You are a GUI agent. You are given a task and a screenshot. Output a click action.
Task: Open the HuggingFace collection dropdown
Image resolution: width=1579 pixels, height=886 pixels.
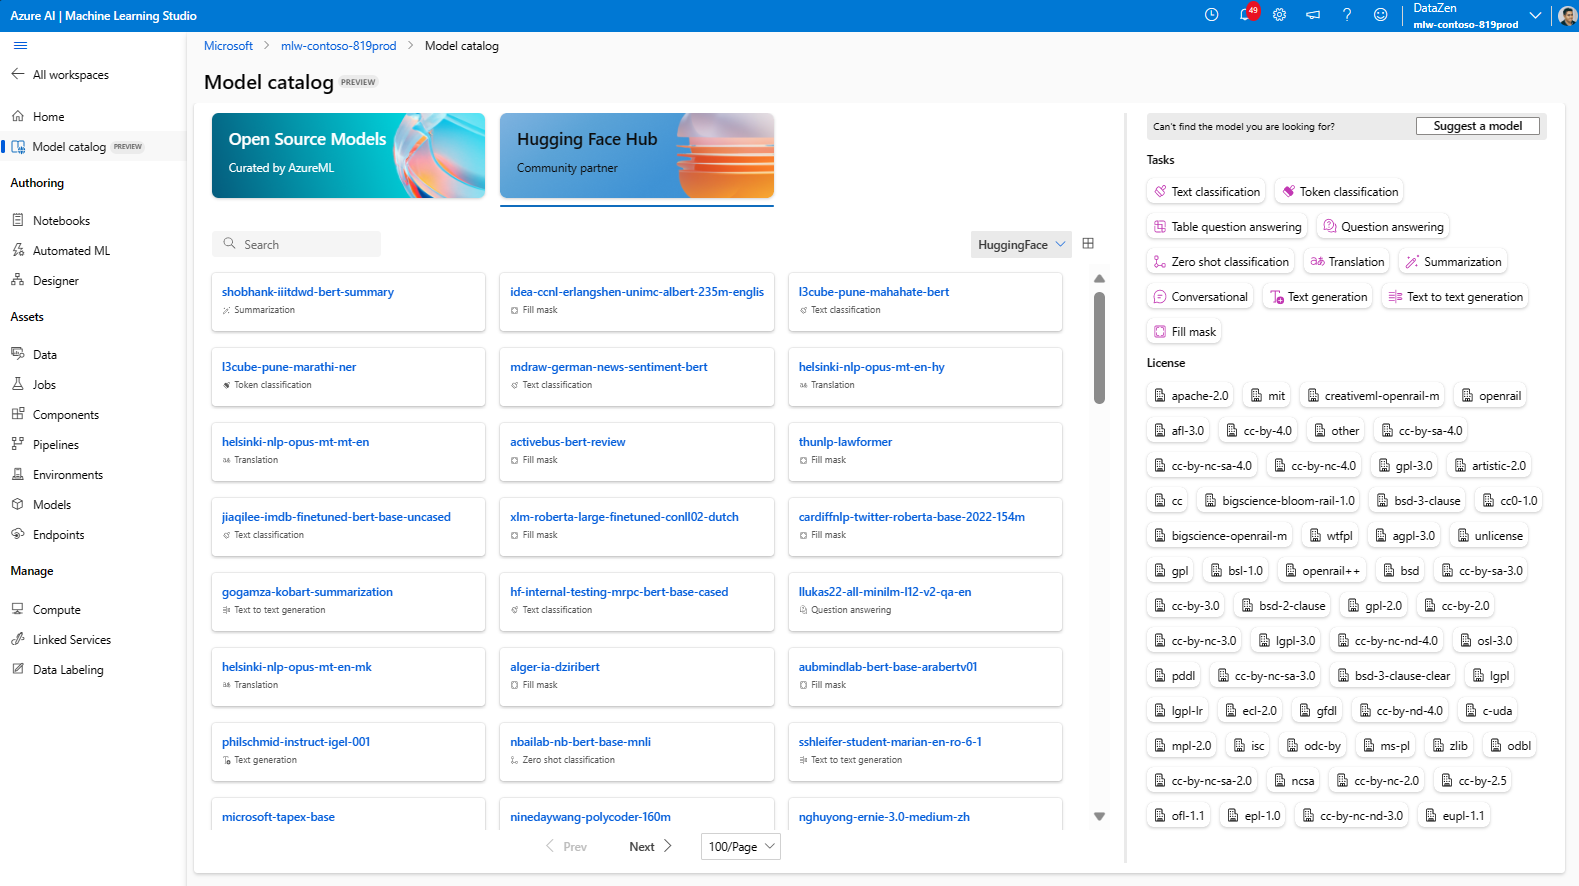[x=1020, y=245]
